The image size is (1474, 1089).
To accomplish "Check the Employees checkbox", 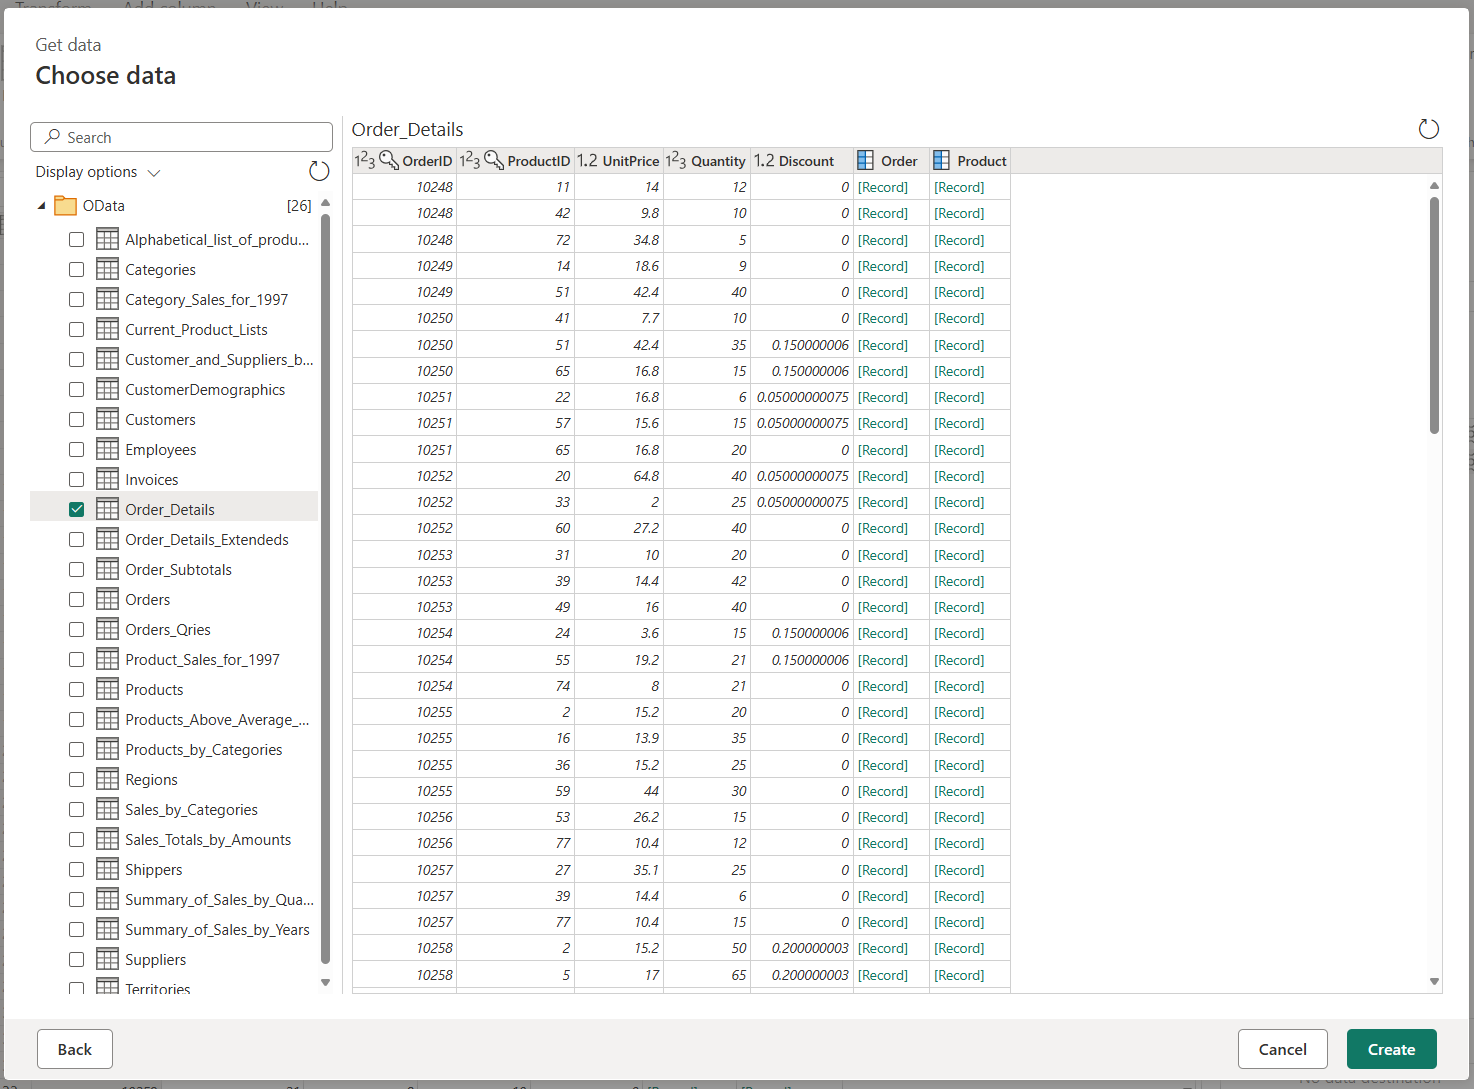I will click(76, 449).
